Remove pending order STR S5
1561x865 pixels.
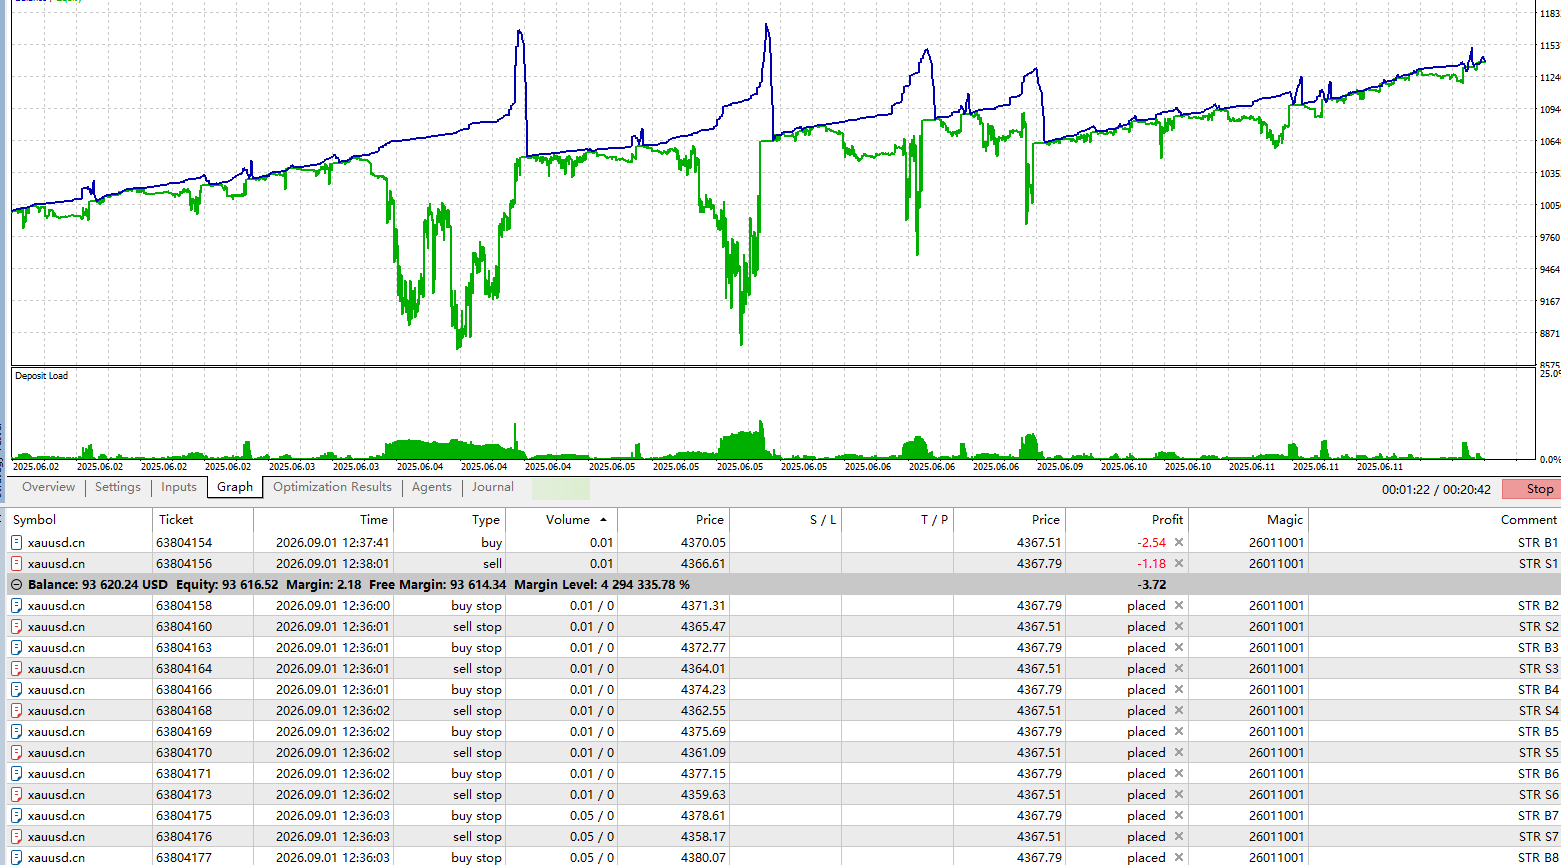1178,753
